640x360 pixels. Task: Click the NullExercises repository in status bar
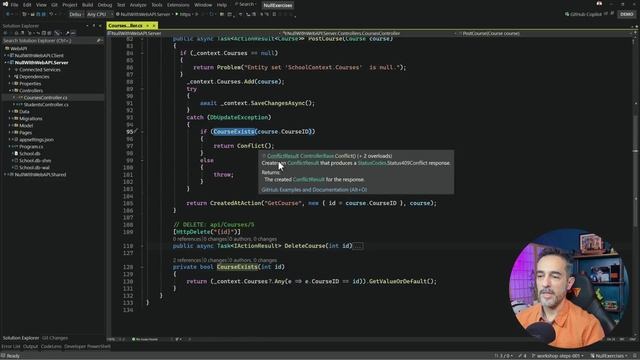point(609,356)
